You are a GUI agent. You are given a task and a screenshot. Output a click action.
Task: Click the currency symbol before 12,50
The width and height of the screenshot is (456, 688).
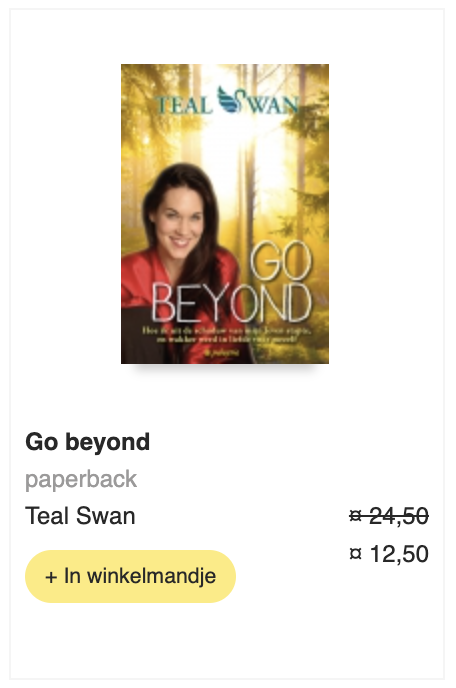[x=355, y=554]
